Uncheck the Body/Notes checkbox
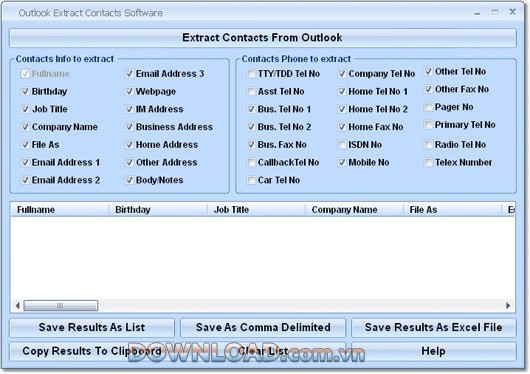 [x=129, y=180]
